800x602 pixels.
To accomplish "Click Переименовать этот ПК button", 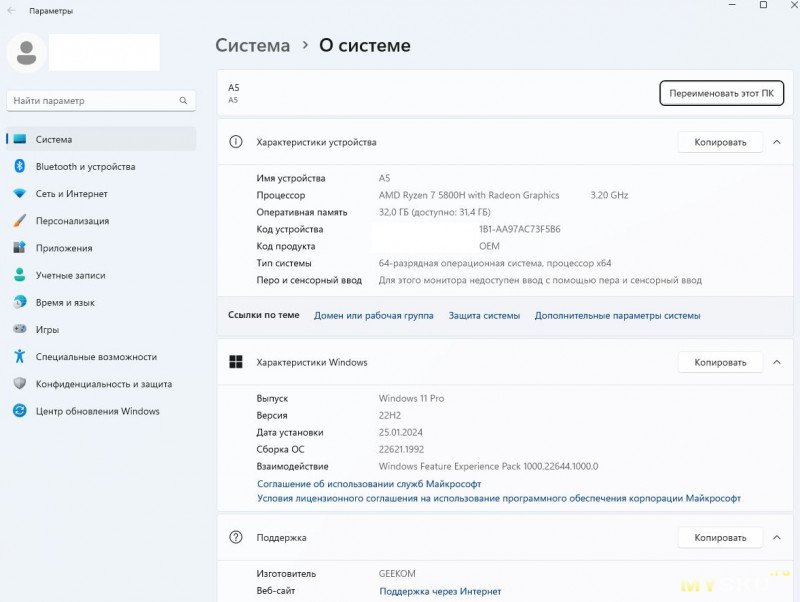I will pyautogui.click(x=721, y=93).
